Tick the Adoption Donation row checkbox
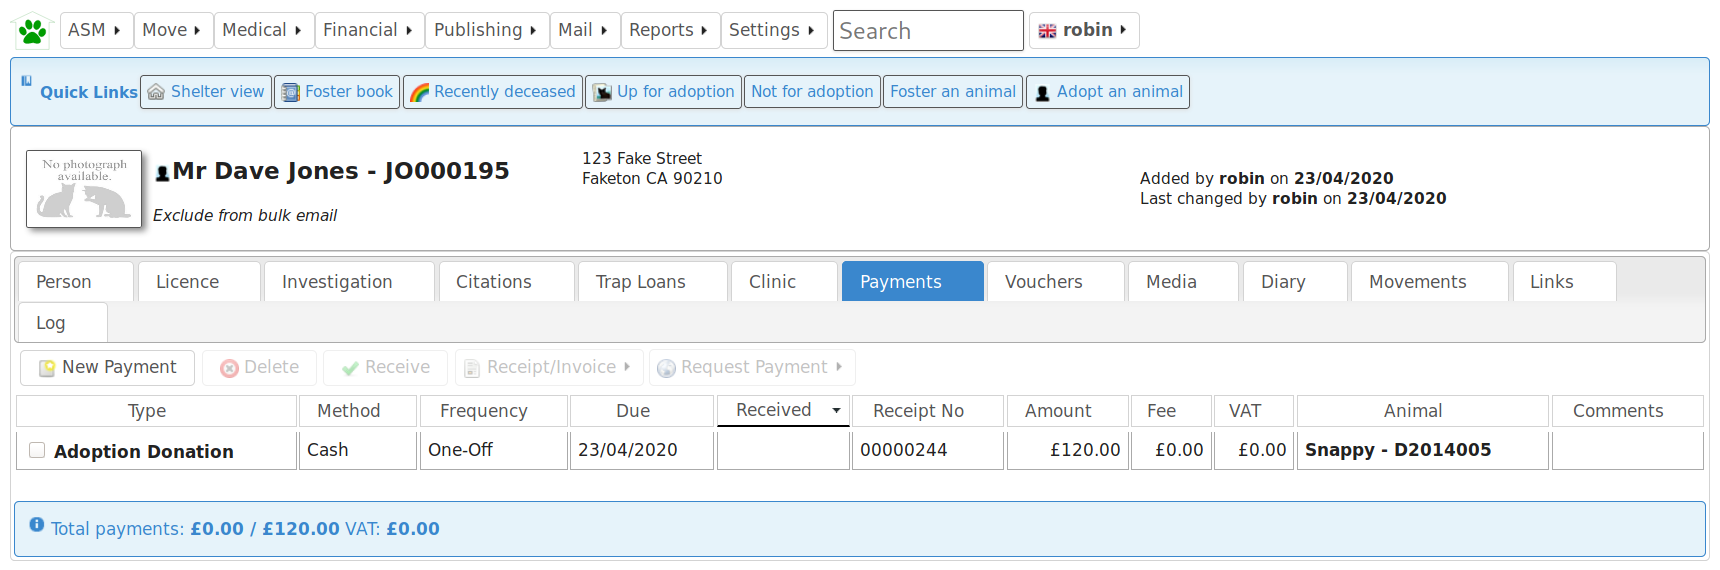 click(x=37, y=450)
